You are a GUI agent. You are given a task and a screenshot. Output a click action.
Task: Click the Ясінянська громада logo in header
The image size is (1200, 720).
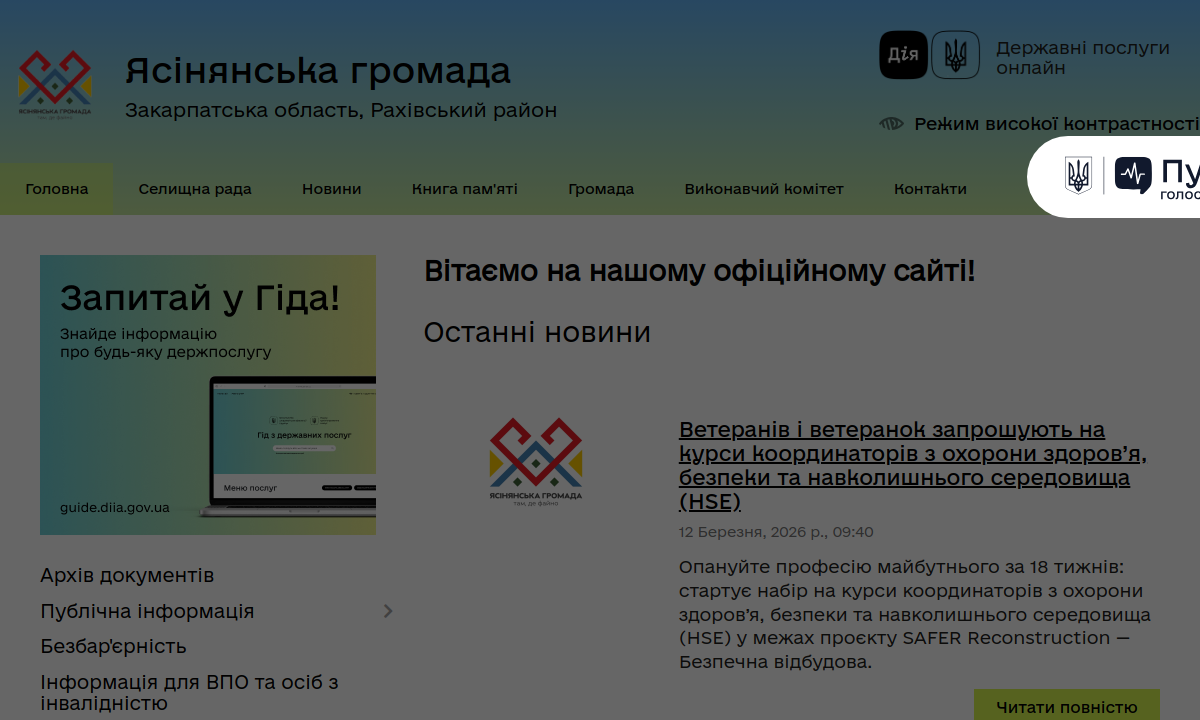(x=55, y=84)
